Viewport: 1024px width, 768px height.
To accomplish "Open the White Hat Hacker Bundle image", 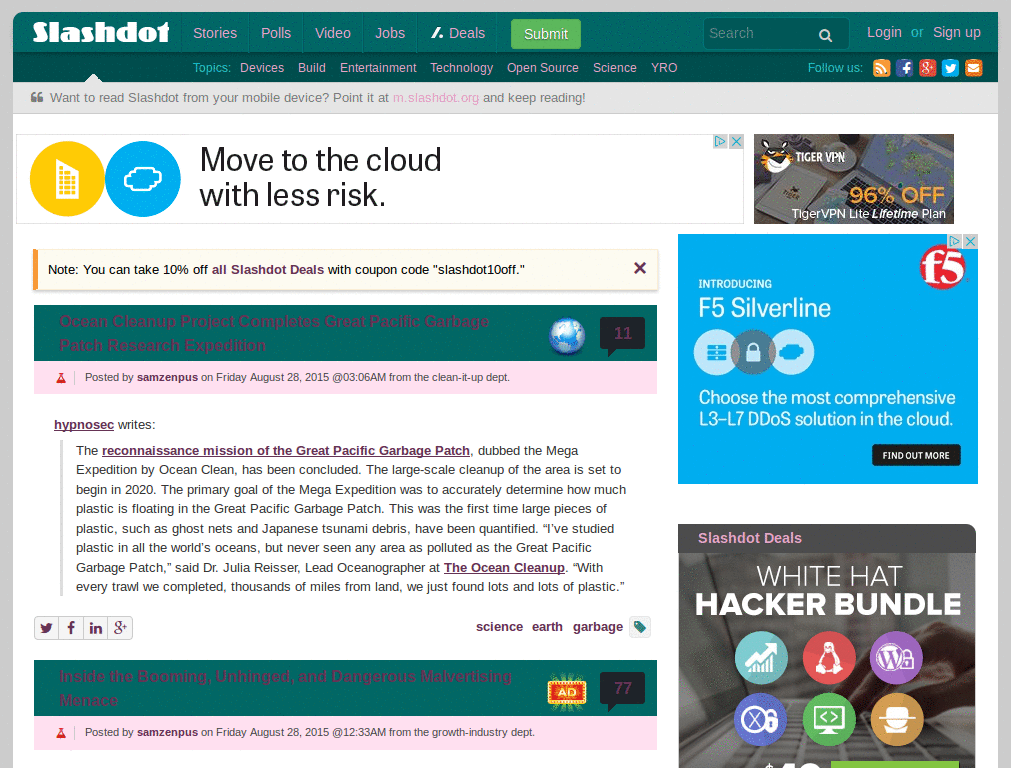I will coord(827,660).
